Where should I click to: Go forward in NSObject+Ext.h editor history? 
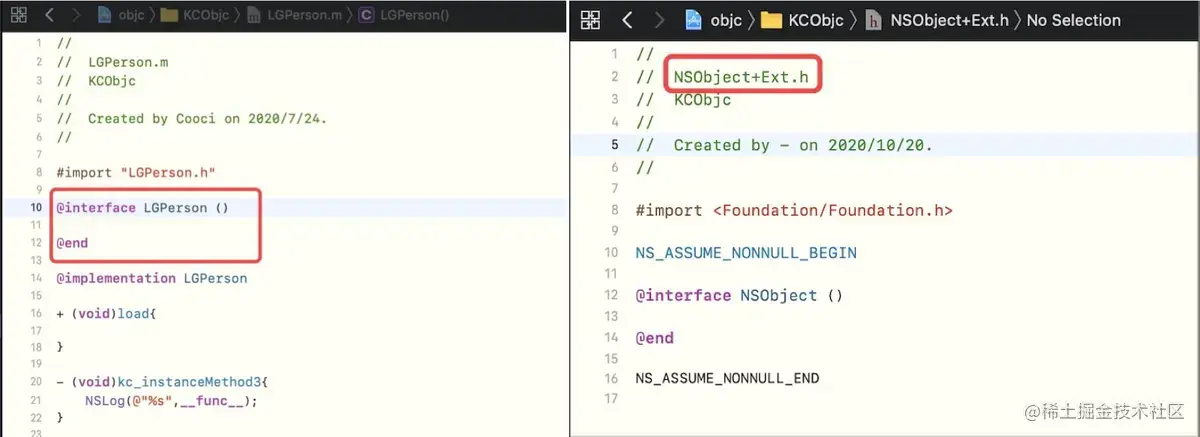[658, 20]
